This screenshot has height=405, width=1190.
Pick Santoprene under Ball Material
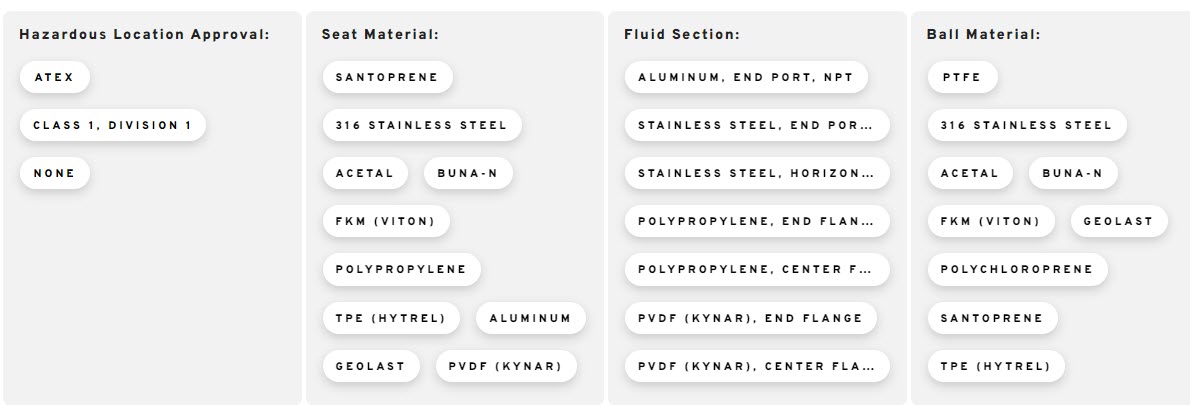[x=992, y=318]
